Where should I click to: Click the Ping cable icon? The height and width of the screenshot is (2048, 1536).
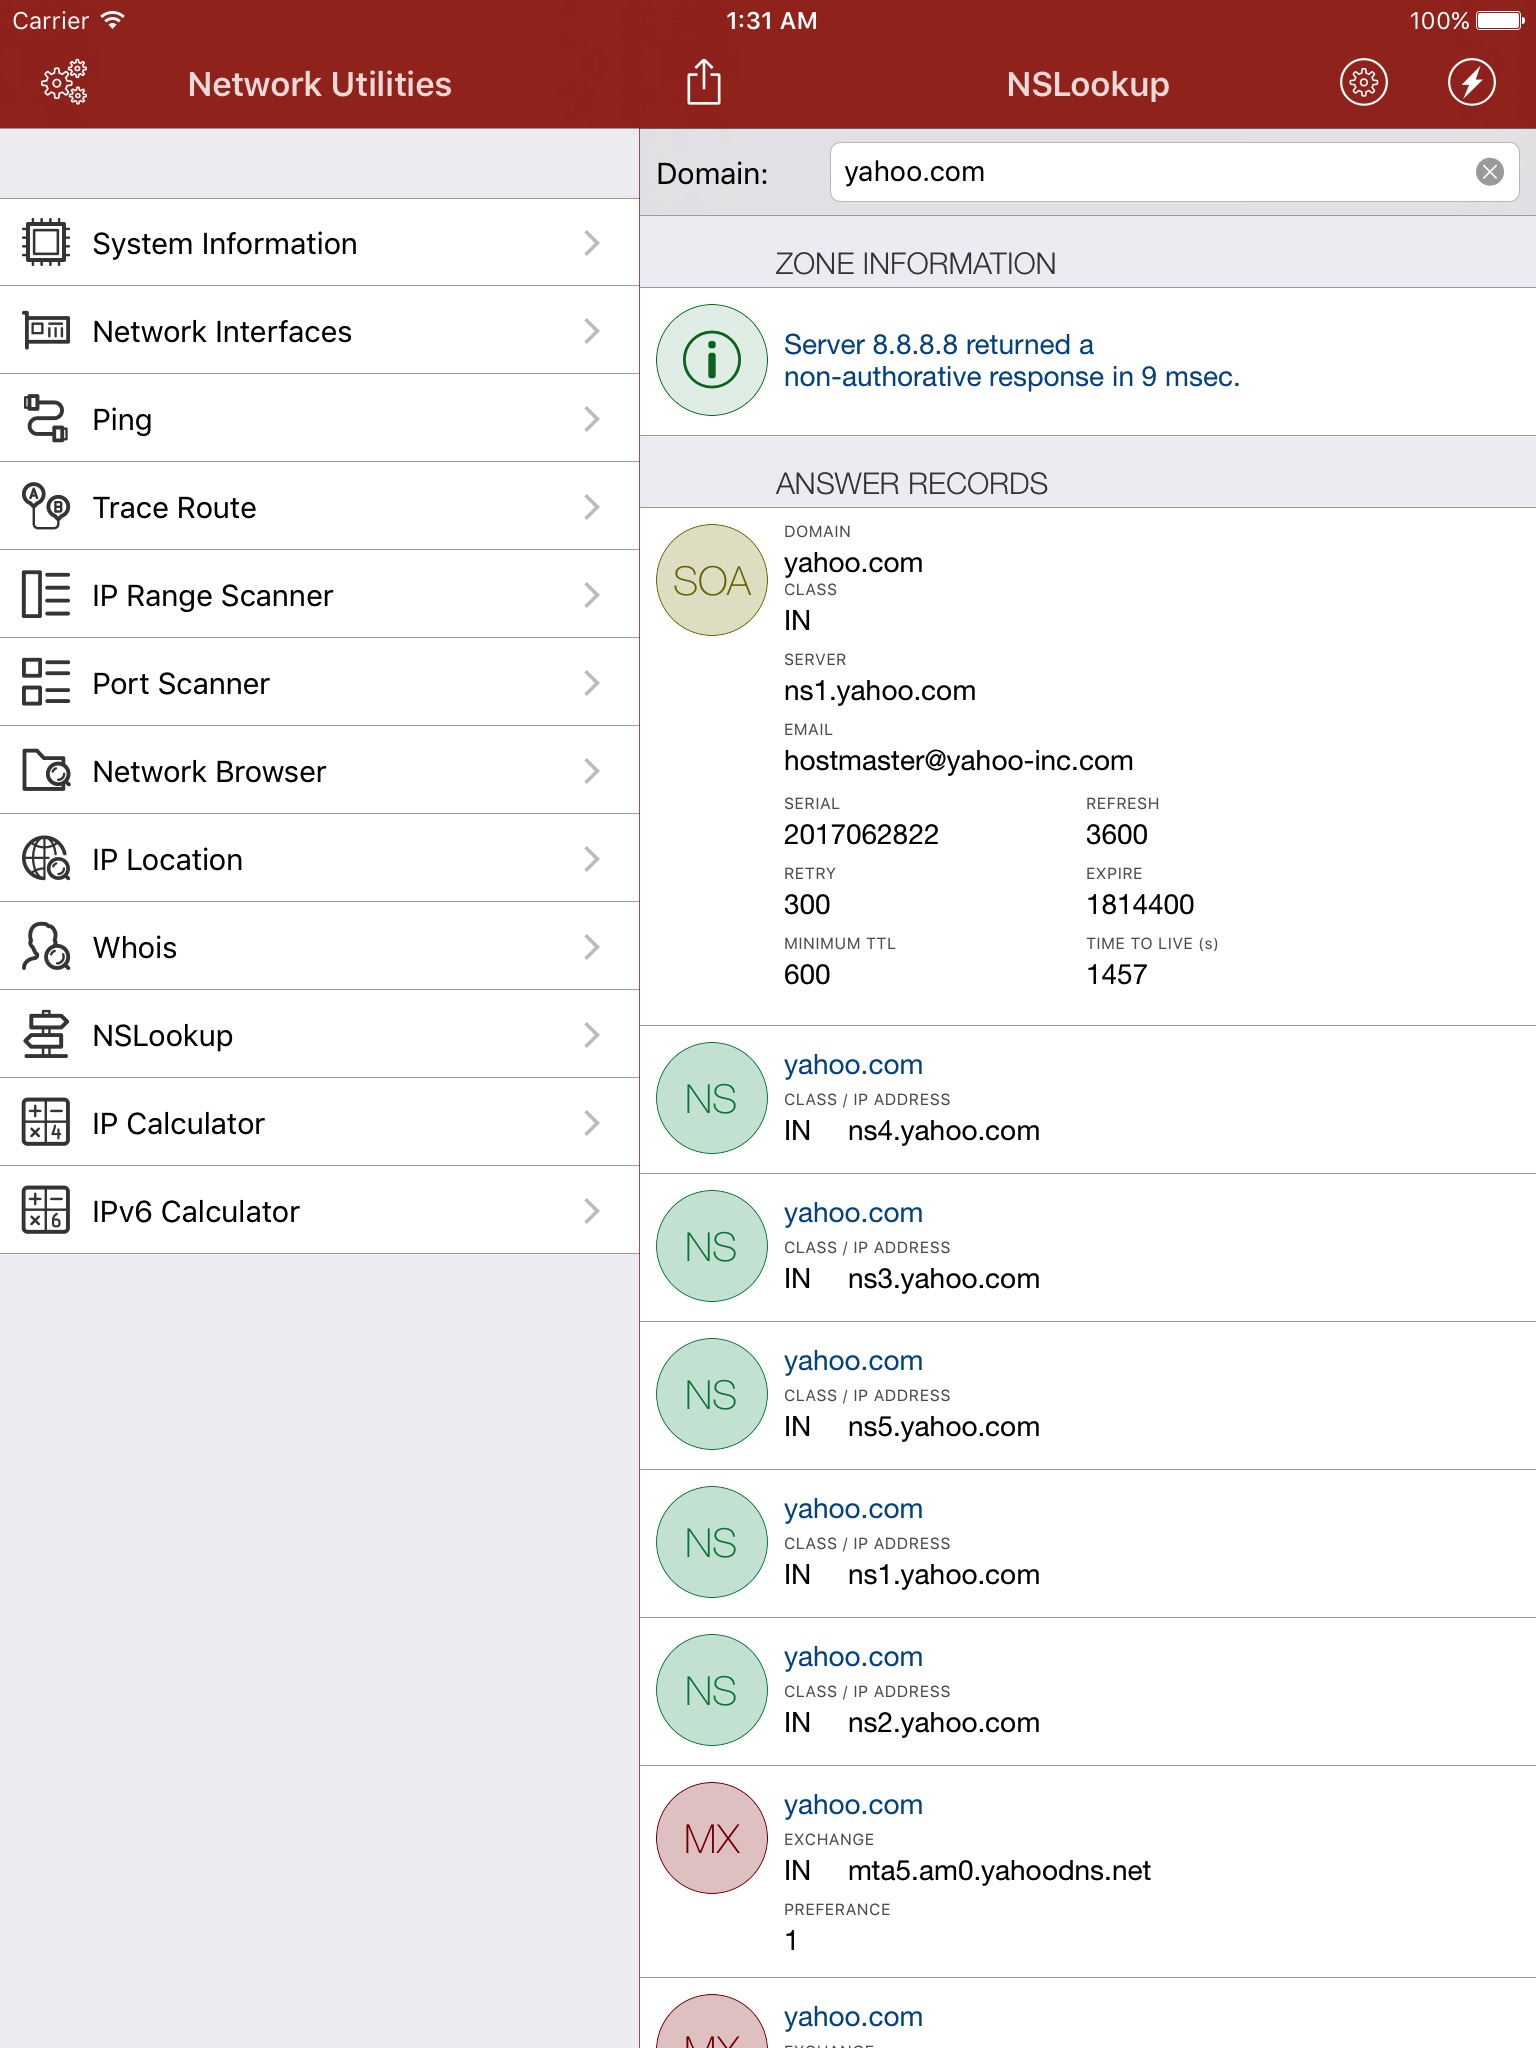(x=46, y=419)
